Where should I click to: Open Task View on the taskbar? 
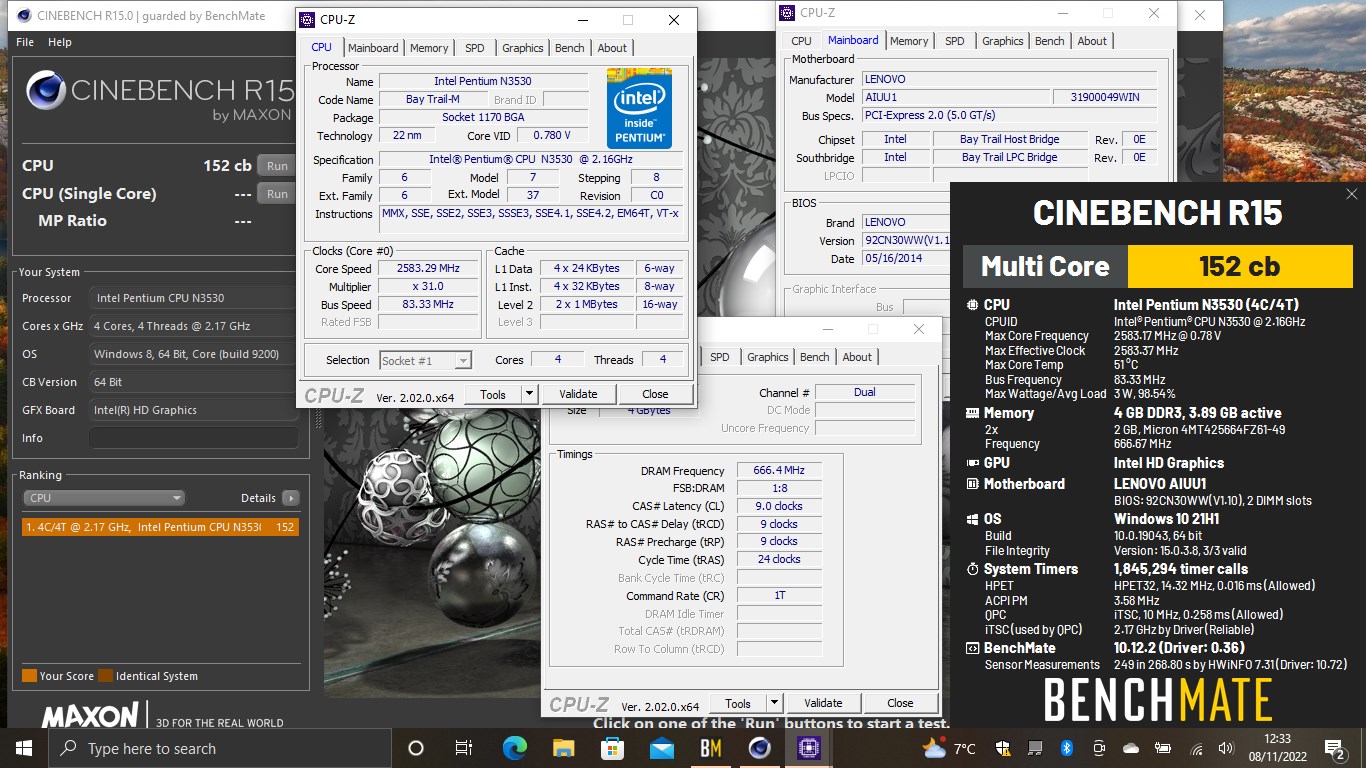pos(464,748)
